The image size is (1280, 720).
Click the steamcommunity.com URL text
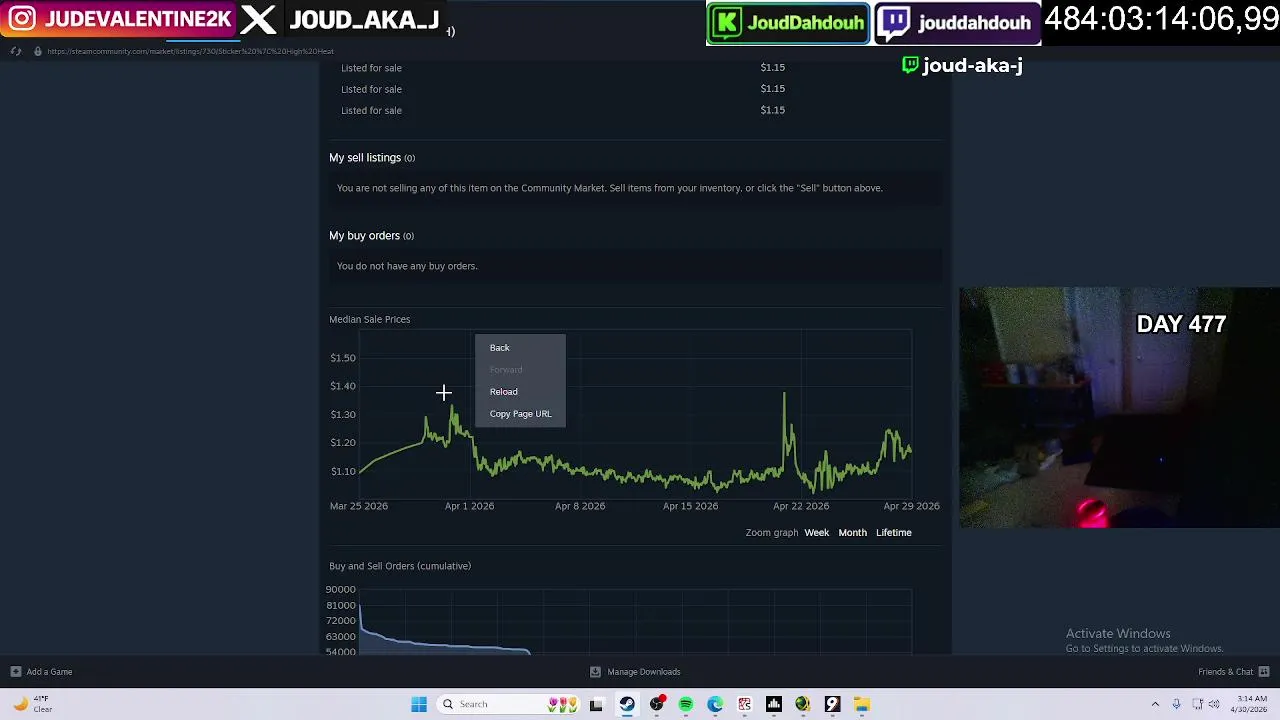[x=190, y=51]
